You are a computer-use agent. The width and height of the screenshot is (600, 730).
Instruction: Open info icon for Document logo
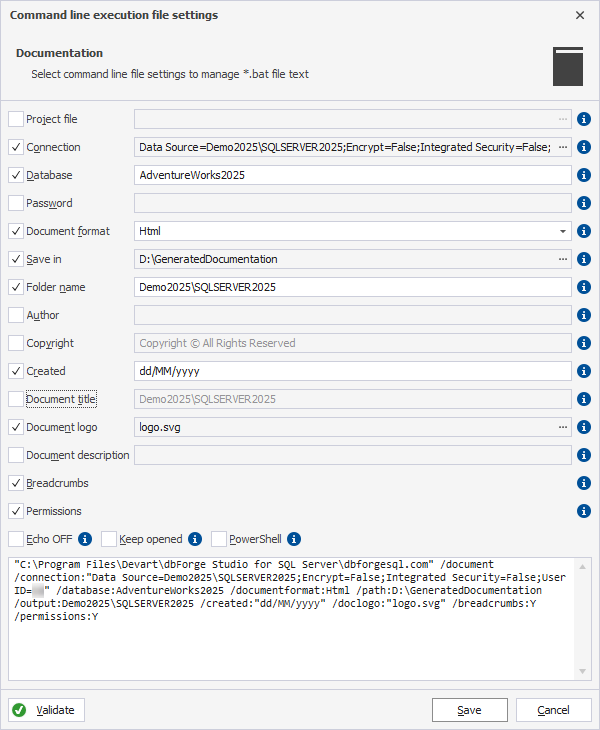584,427
